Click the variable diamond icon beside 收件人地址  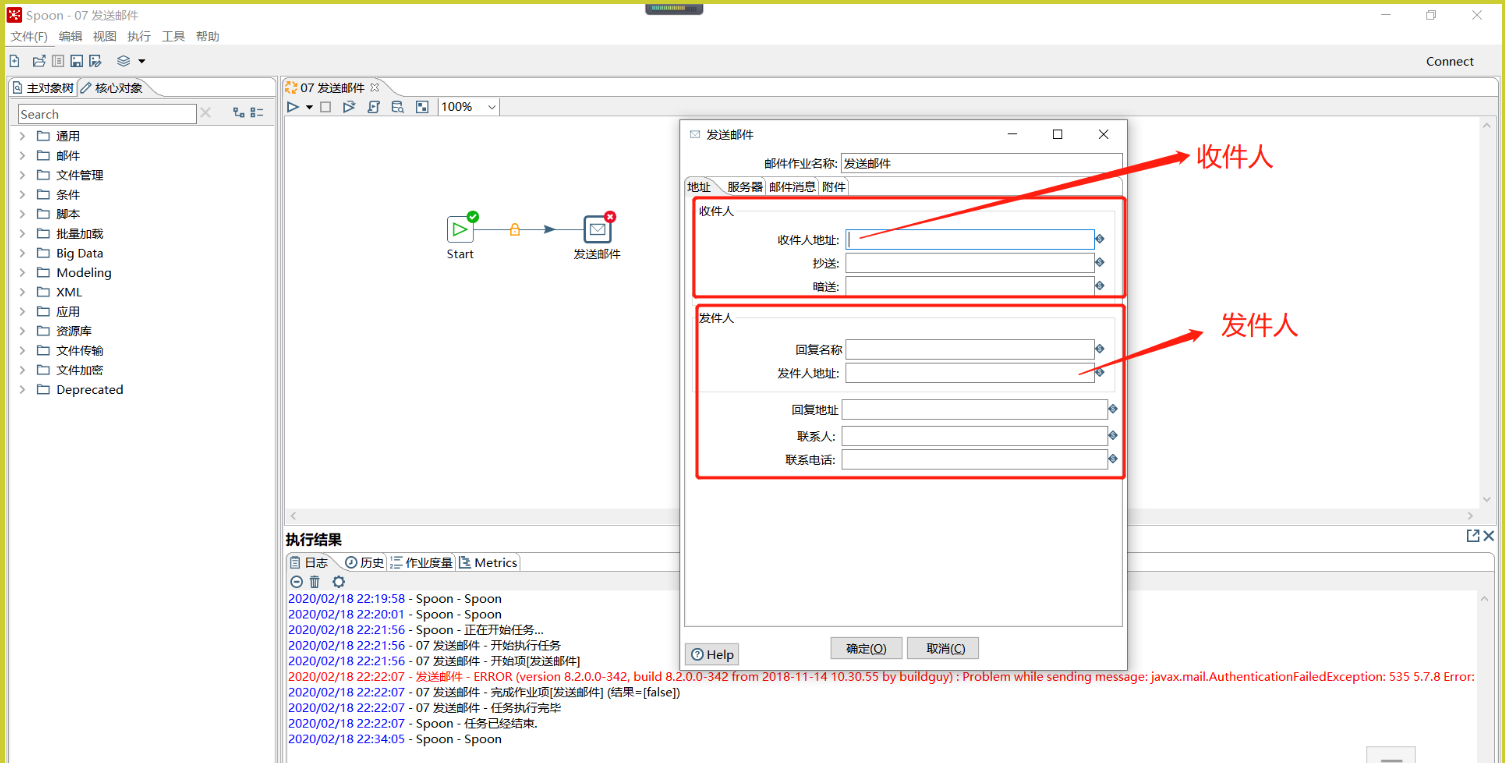point(1100,239)
